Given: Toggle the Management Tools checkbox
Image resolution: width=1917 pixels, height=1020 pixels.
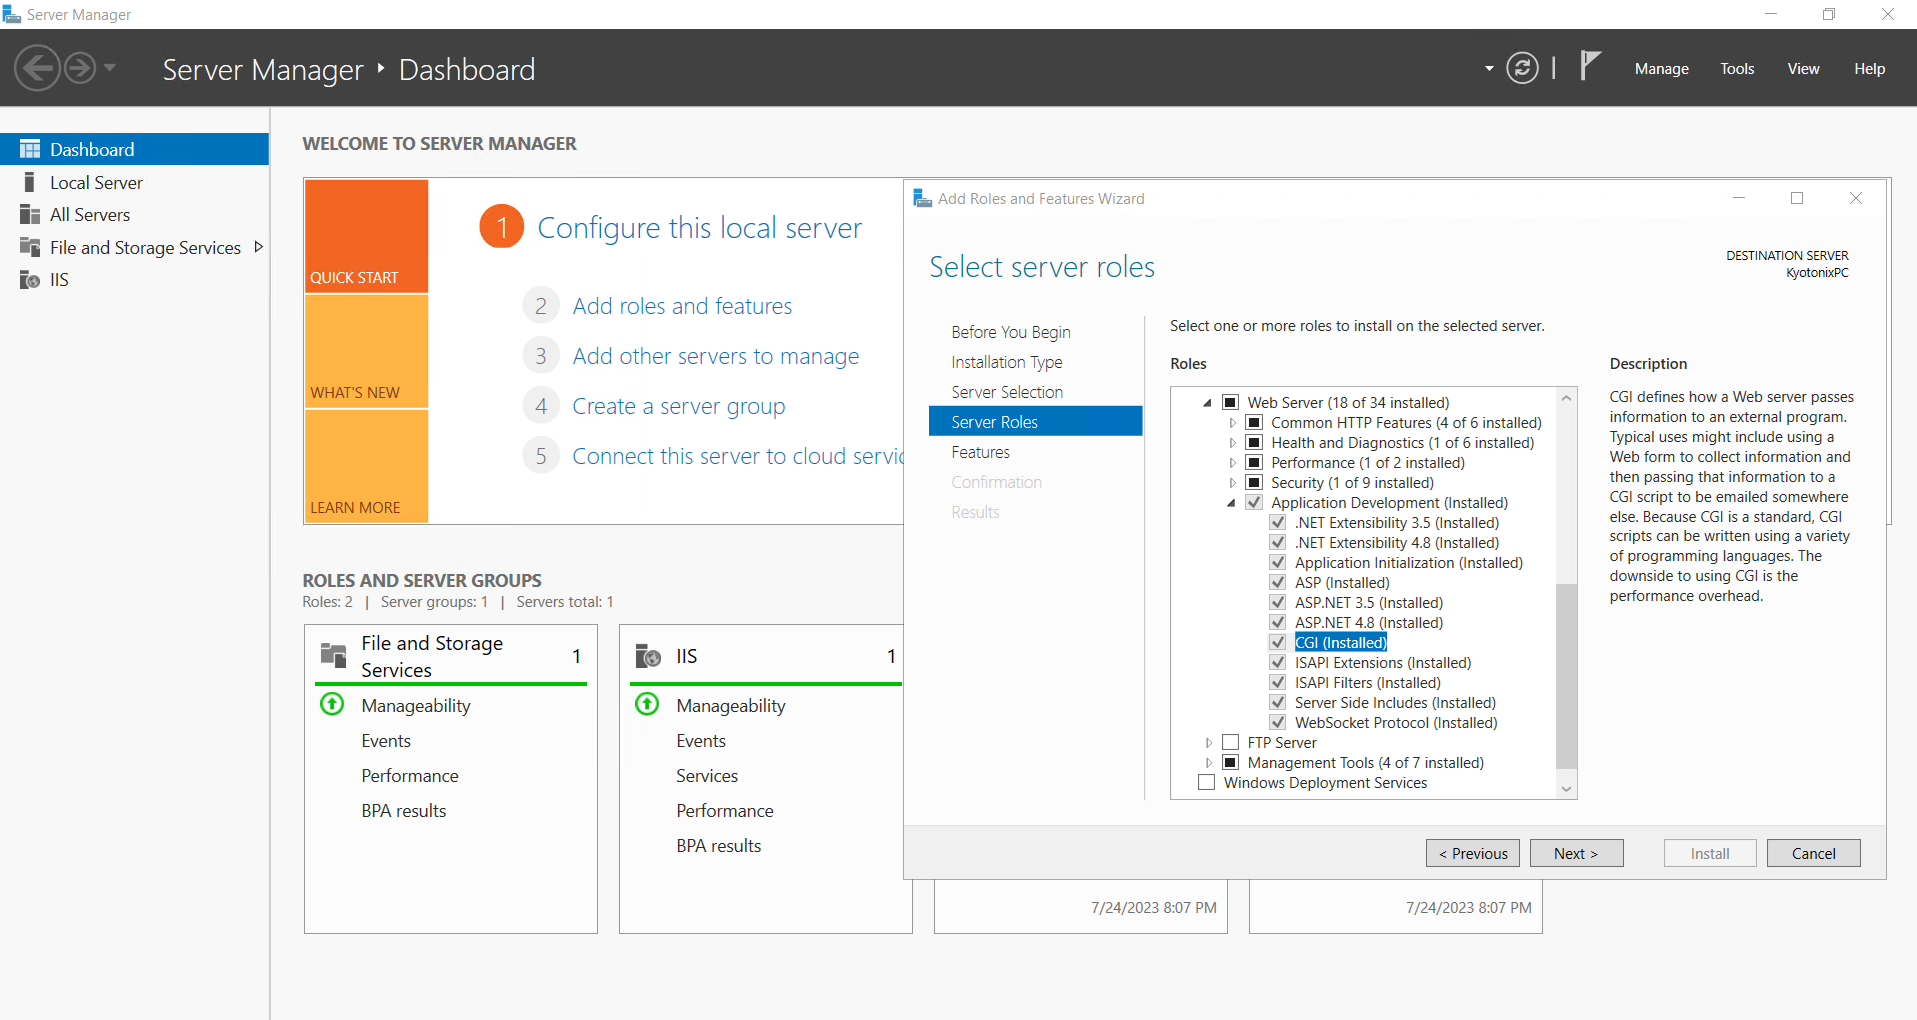Looking at the screenshot, I should [x=1231, y=762].
